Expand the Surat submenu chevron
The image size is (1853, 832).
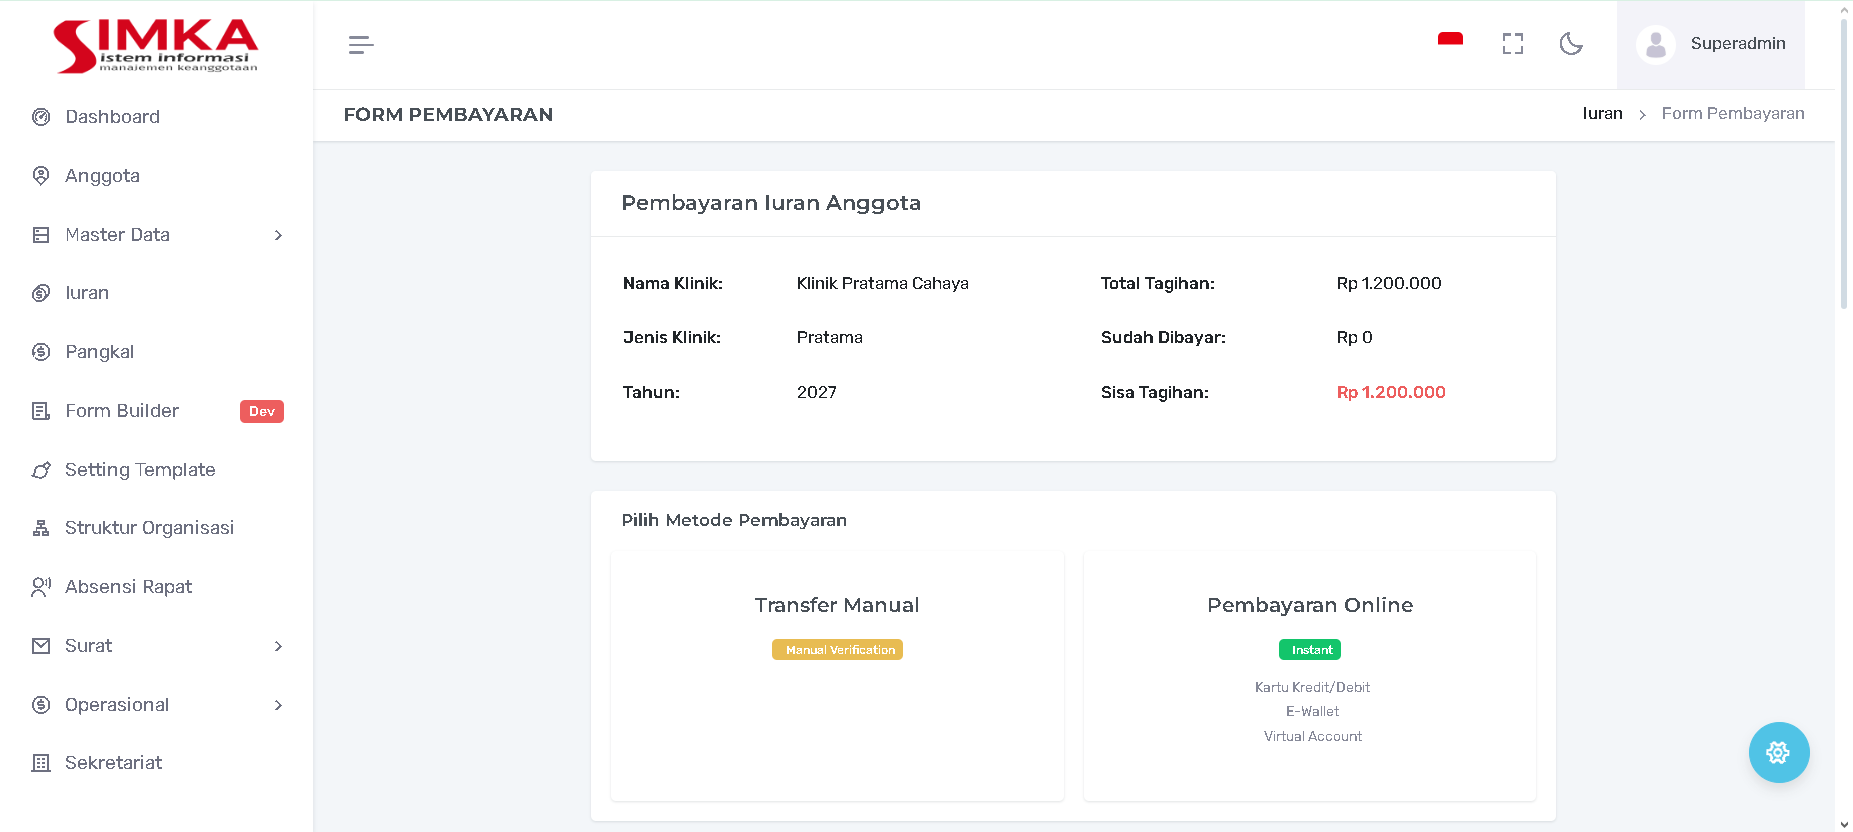tap(278, 646)
